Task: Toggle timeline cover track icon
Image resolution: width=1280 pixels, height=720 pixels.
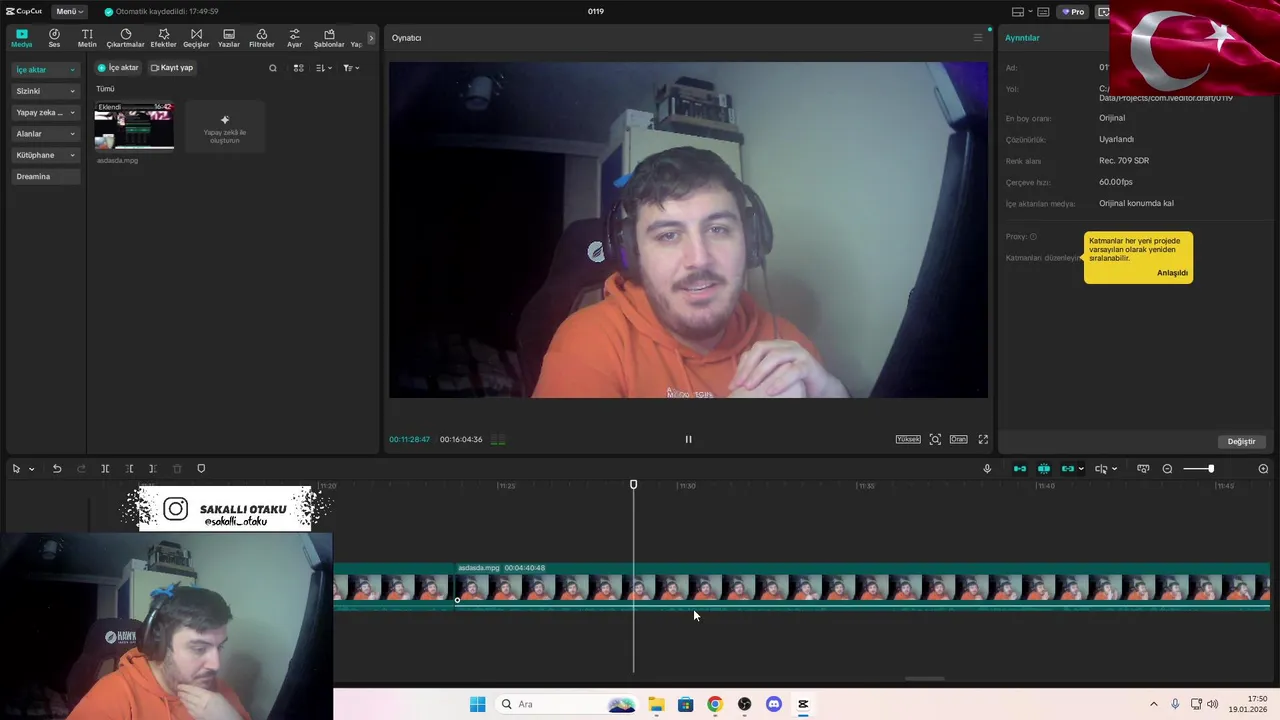Action: (1143, 469)
